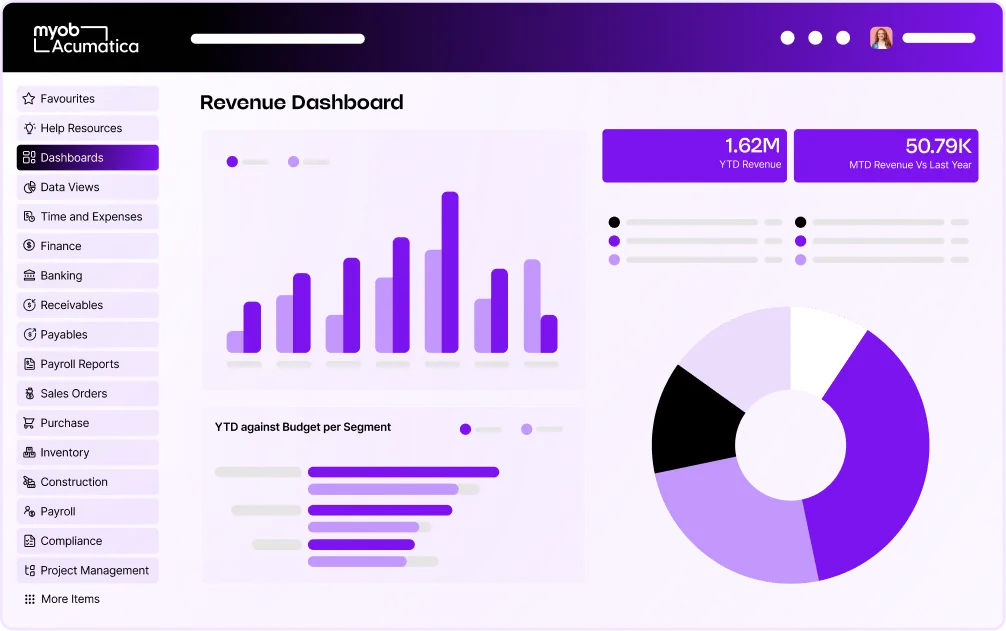Click the 1.62M YTD Revenue tile
This screenshot has width=1006, height=631.
pos(694,155)
